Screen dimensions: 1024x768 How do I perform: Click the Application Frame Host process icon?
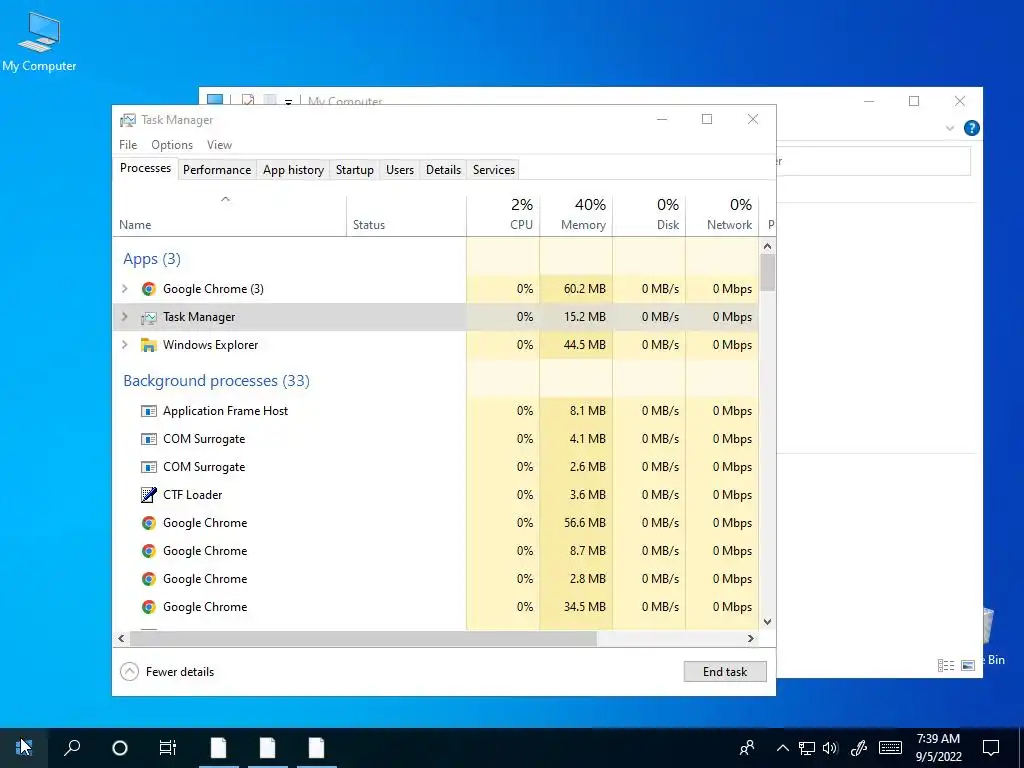[149, 411]
